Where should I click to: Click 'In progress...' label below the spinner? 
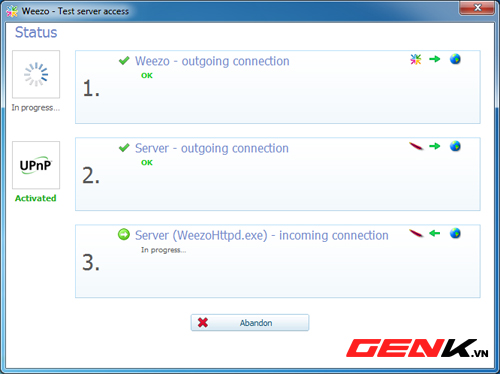(36, 108)
